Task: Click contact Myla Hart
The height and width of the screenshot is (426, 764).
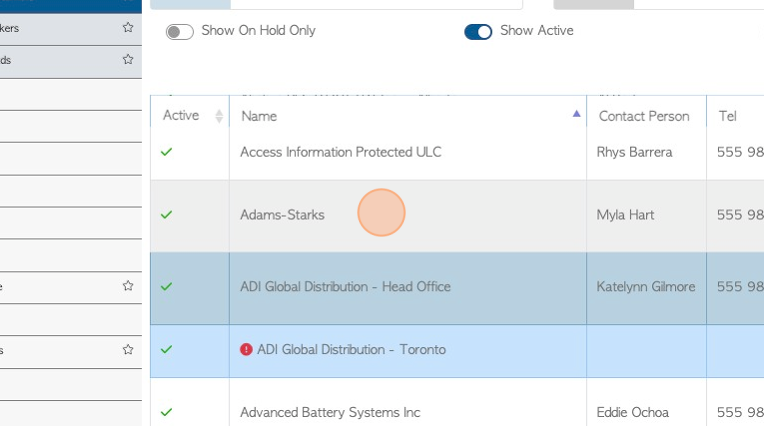Action: pos(625,215)
